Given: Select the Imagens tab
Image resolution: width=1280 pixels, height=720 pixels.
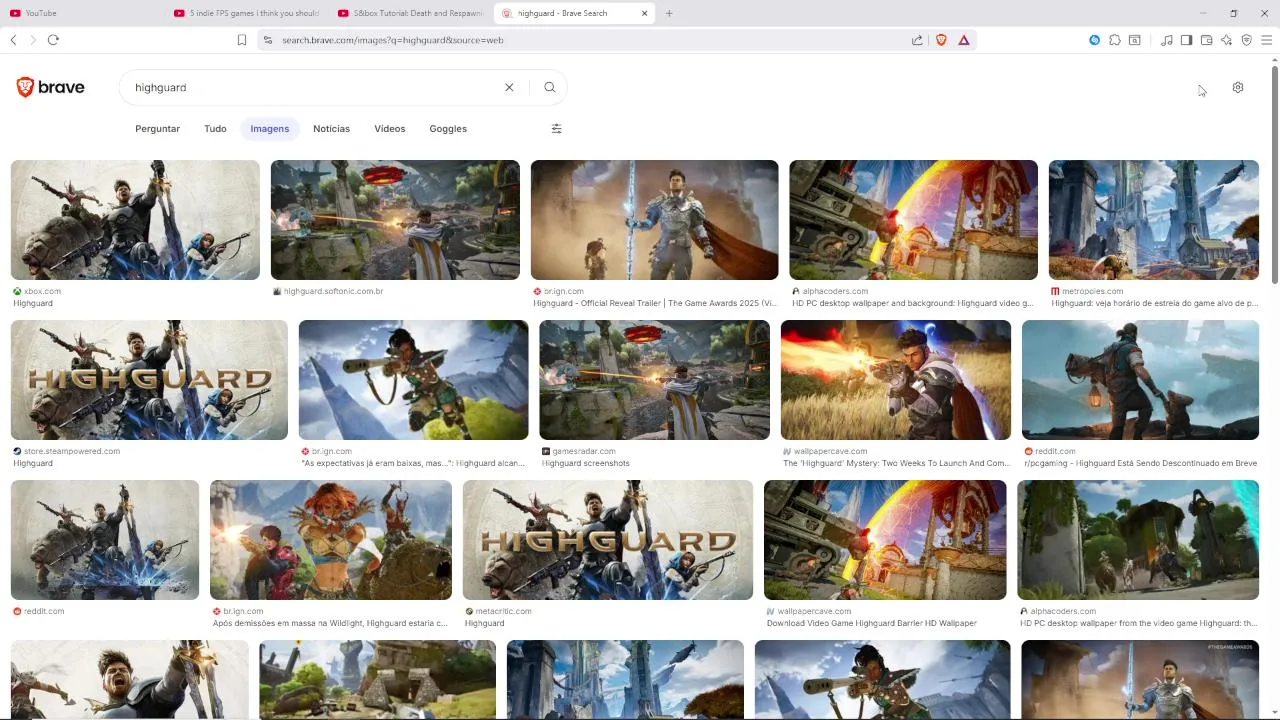Looking at the screenshot, I should tap(270, 128).
